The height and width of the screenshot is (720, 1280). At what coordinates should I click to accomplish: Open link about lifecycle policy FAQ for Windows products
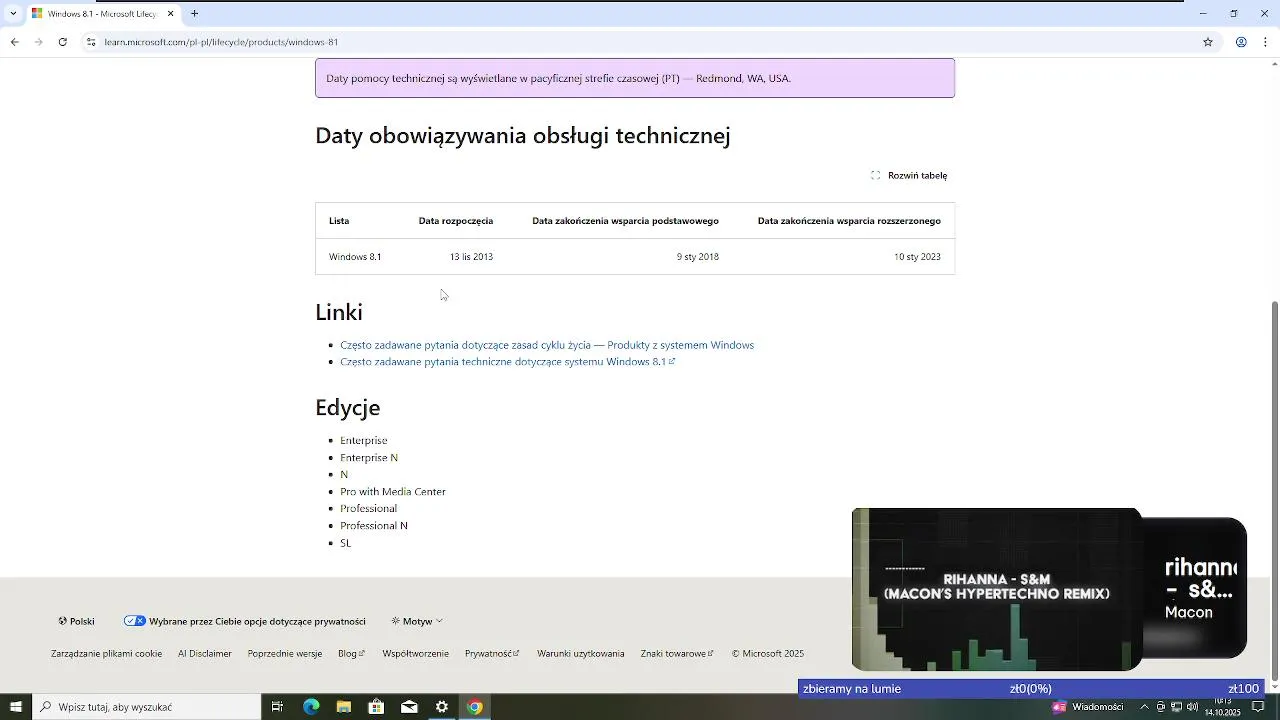(547, 345)
